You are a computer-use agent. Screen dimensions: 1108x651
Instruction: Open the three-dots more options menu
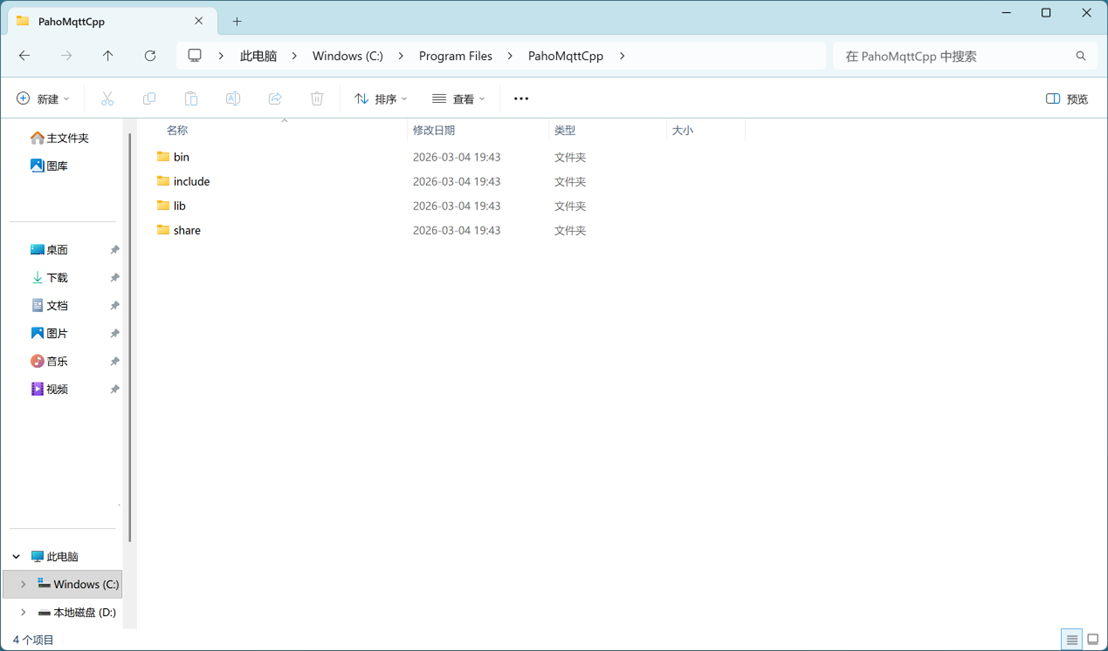[x=521, y=99]
